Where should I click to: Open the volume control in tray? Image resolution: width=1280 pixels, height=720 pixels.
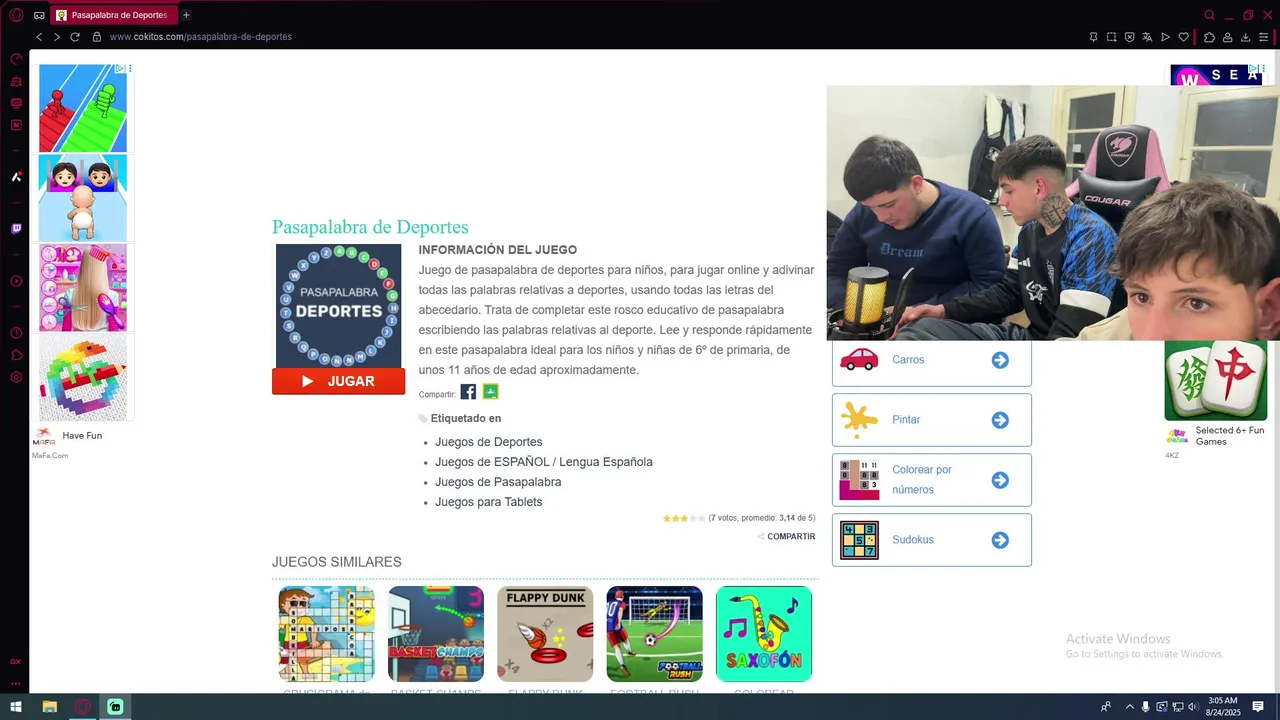point(1193,707)
